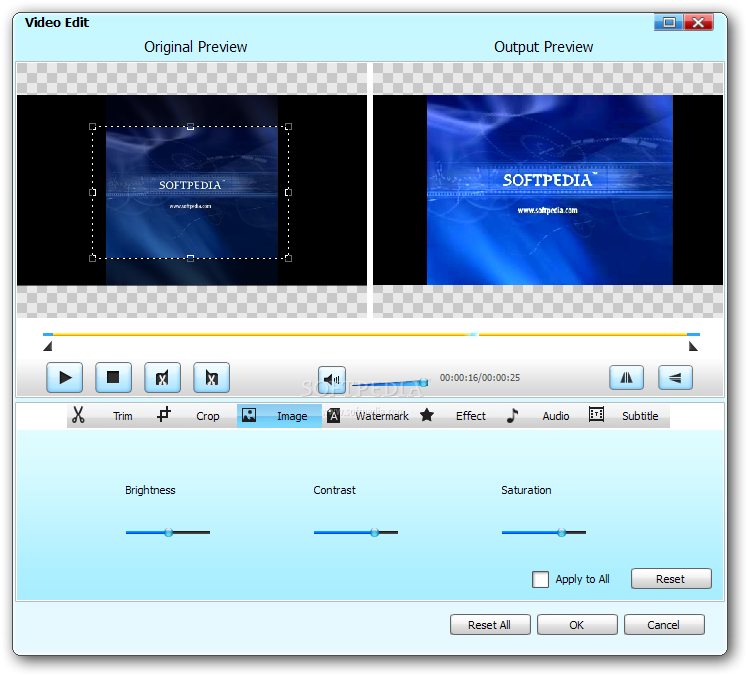748x676 pixels.
Task: Open the Subtitle tab
Action: 627,416
